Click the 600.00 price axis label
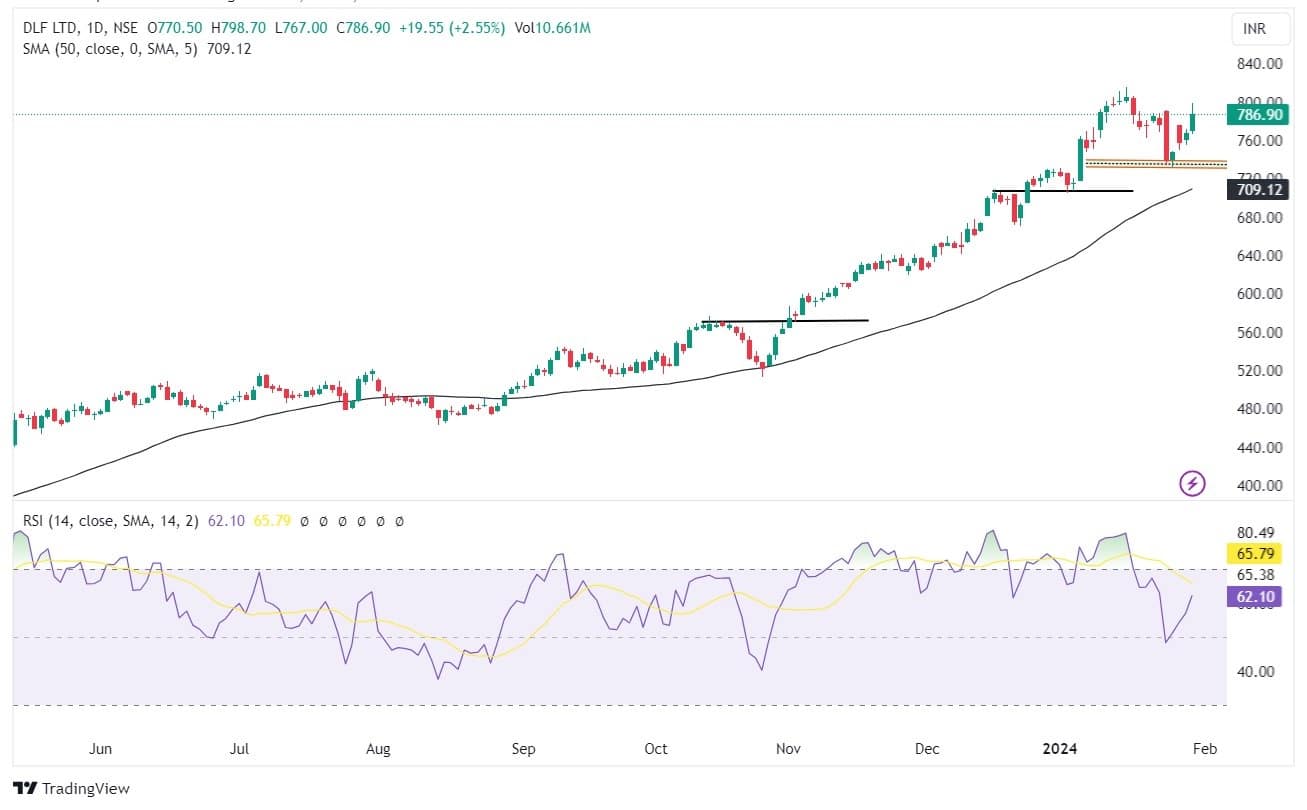This screenshot has width=1307, height=810. 1260,294
